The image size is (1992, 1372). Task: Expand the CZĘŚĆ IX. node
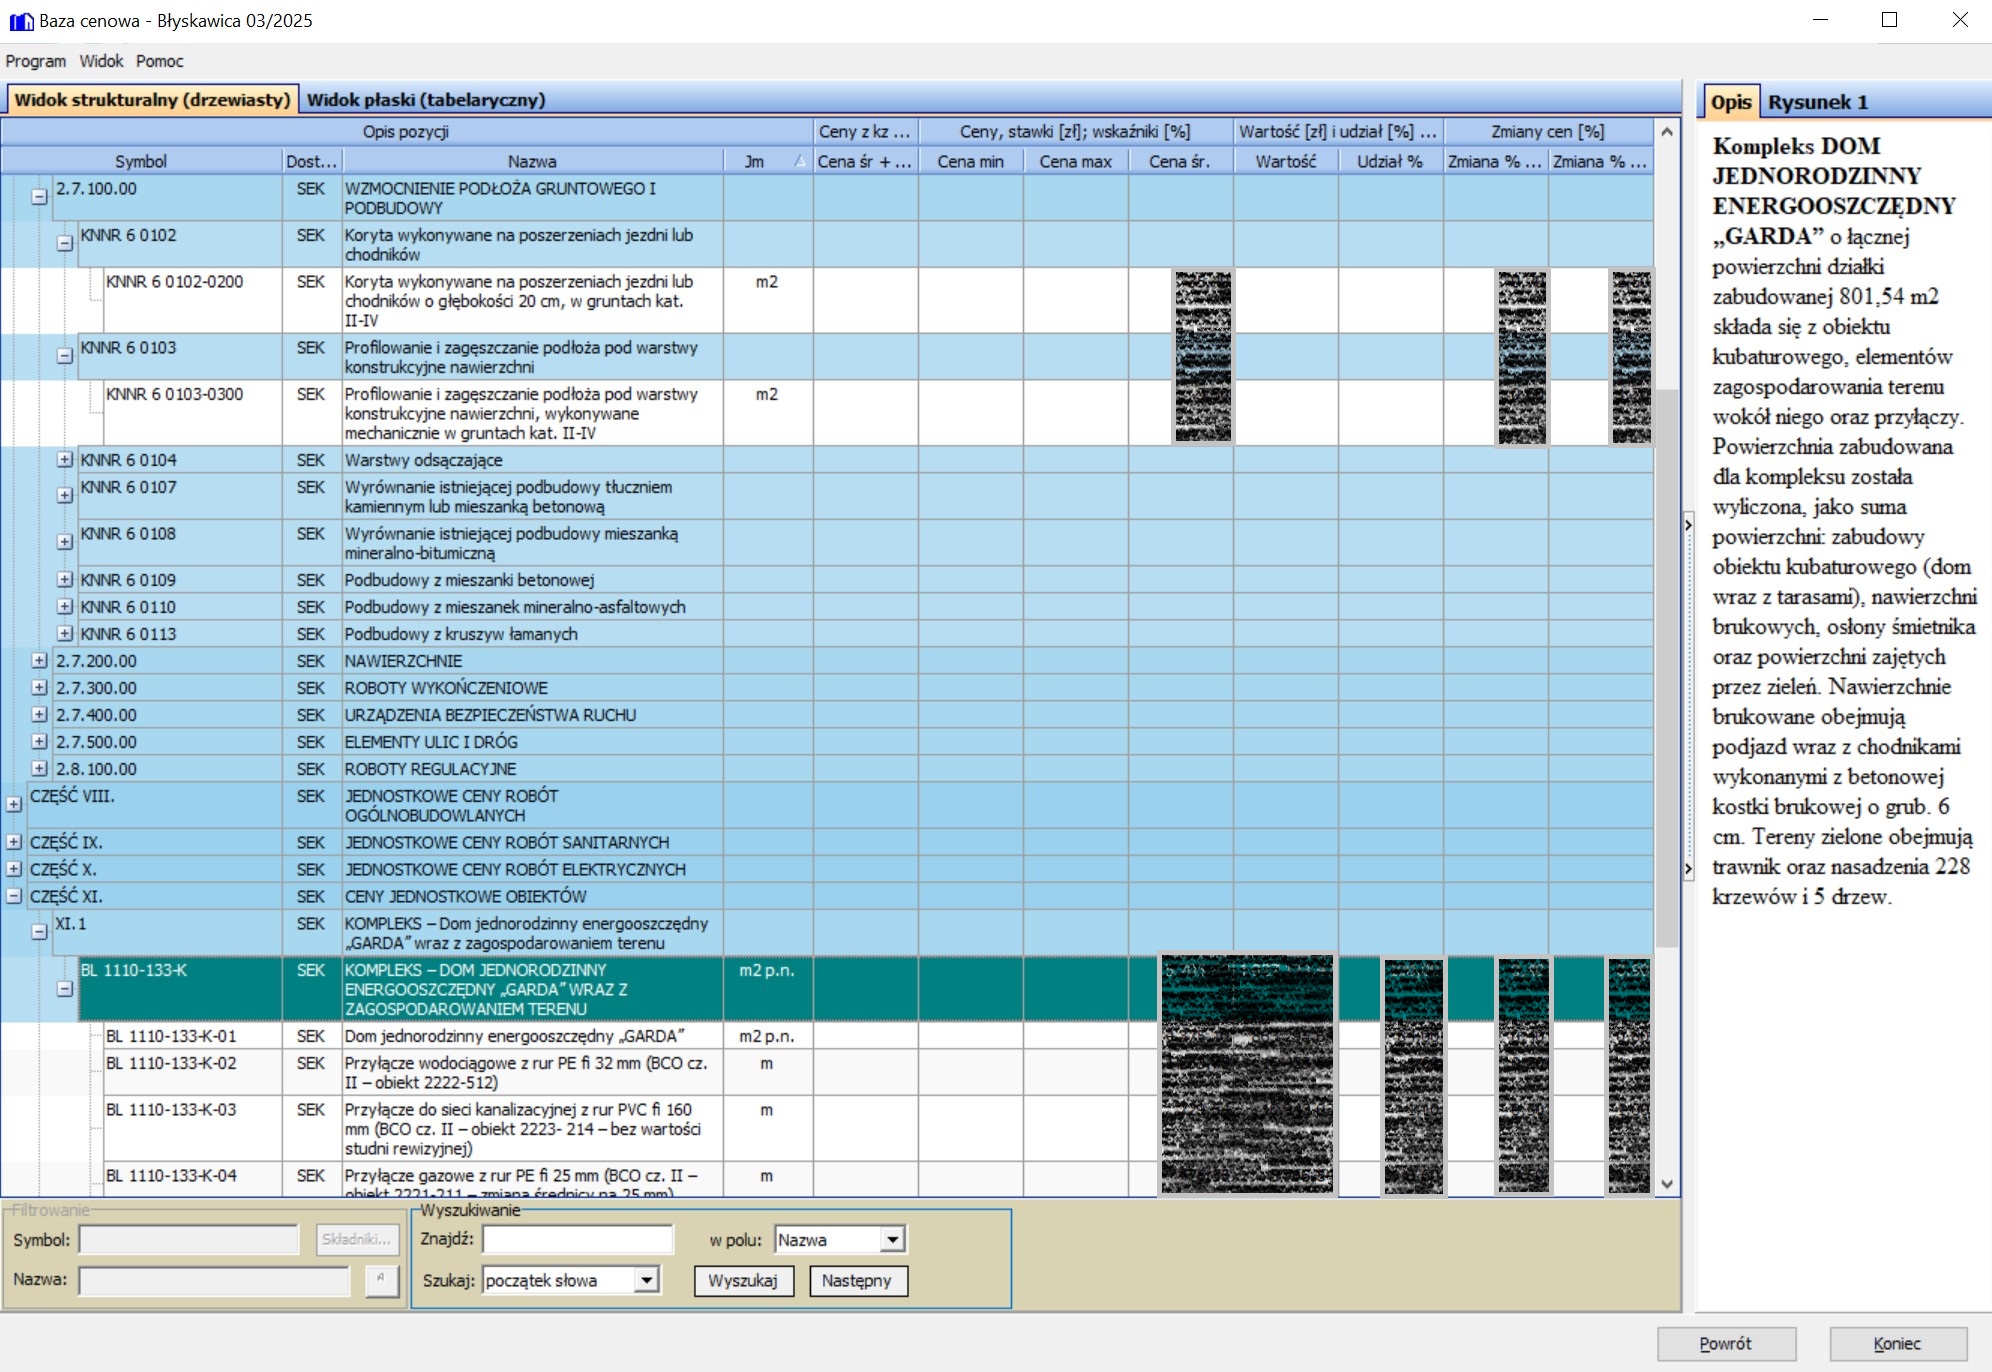[14, 842]
